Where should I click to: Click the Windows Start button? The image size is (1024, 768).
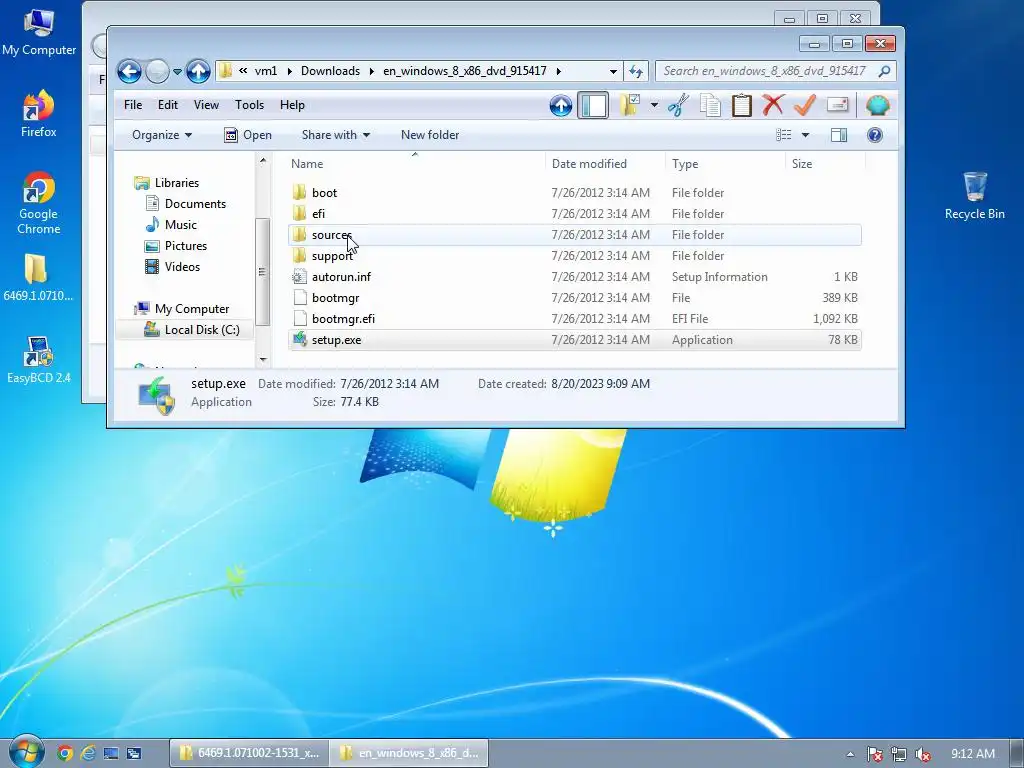[26, 752]
